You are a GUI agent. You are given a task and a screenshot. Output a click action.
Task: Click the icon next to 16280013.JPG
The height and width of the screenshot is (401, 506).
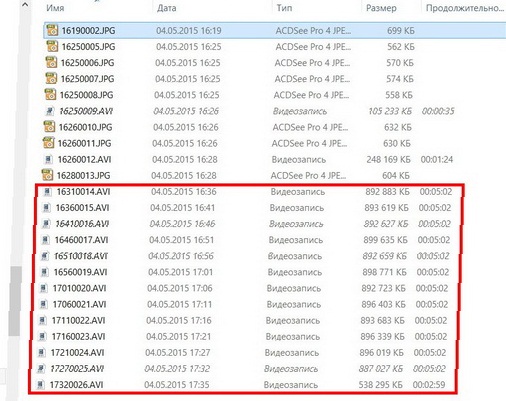point(47,175)
